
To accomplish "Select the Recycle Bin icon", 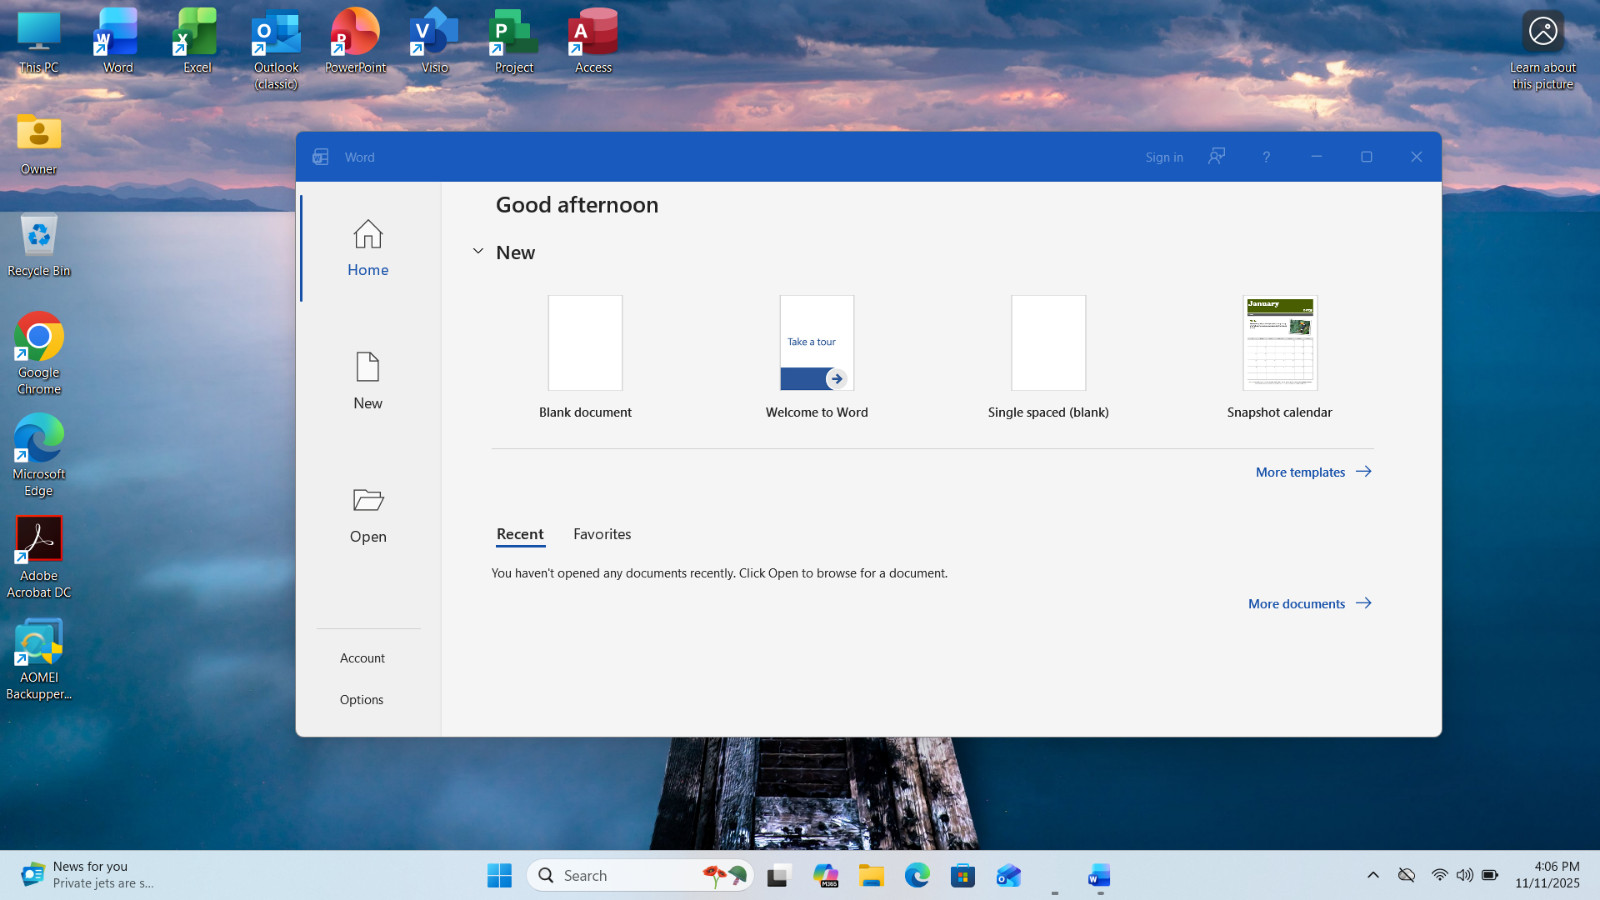I will tap(39, 246).
